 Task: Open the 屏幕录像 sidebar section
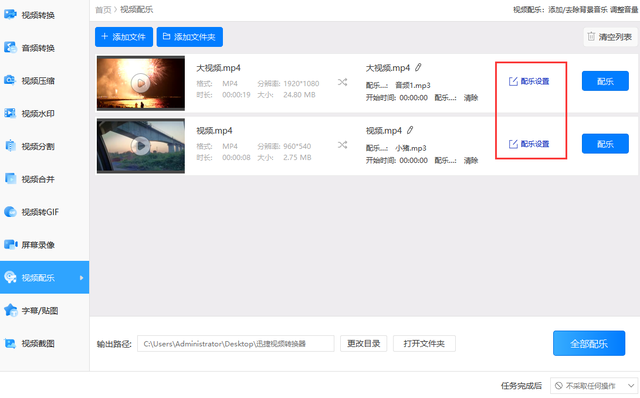click(x=44, y=245)
